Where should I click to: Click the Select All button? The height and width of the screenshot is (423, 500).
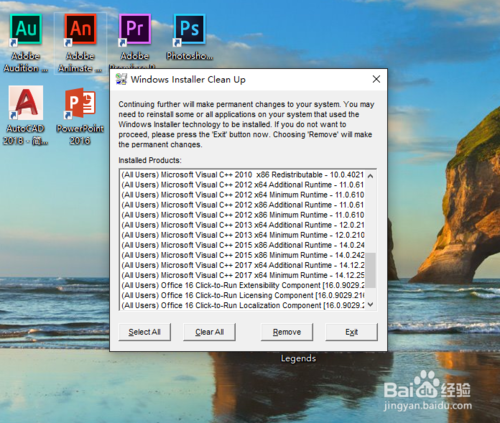click(145, 332)
